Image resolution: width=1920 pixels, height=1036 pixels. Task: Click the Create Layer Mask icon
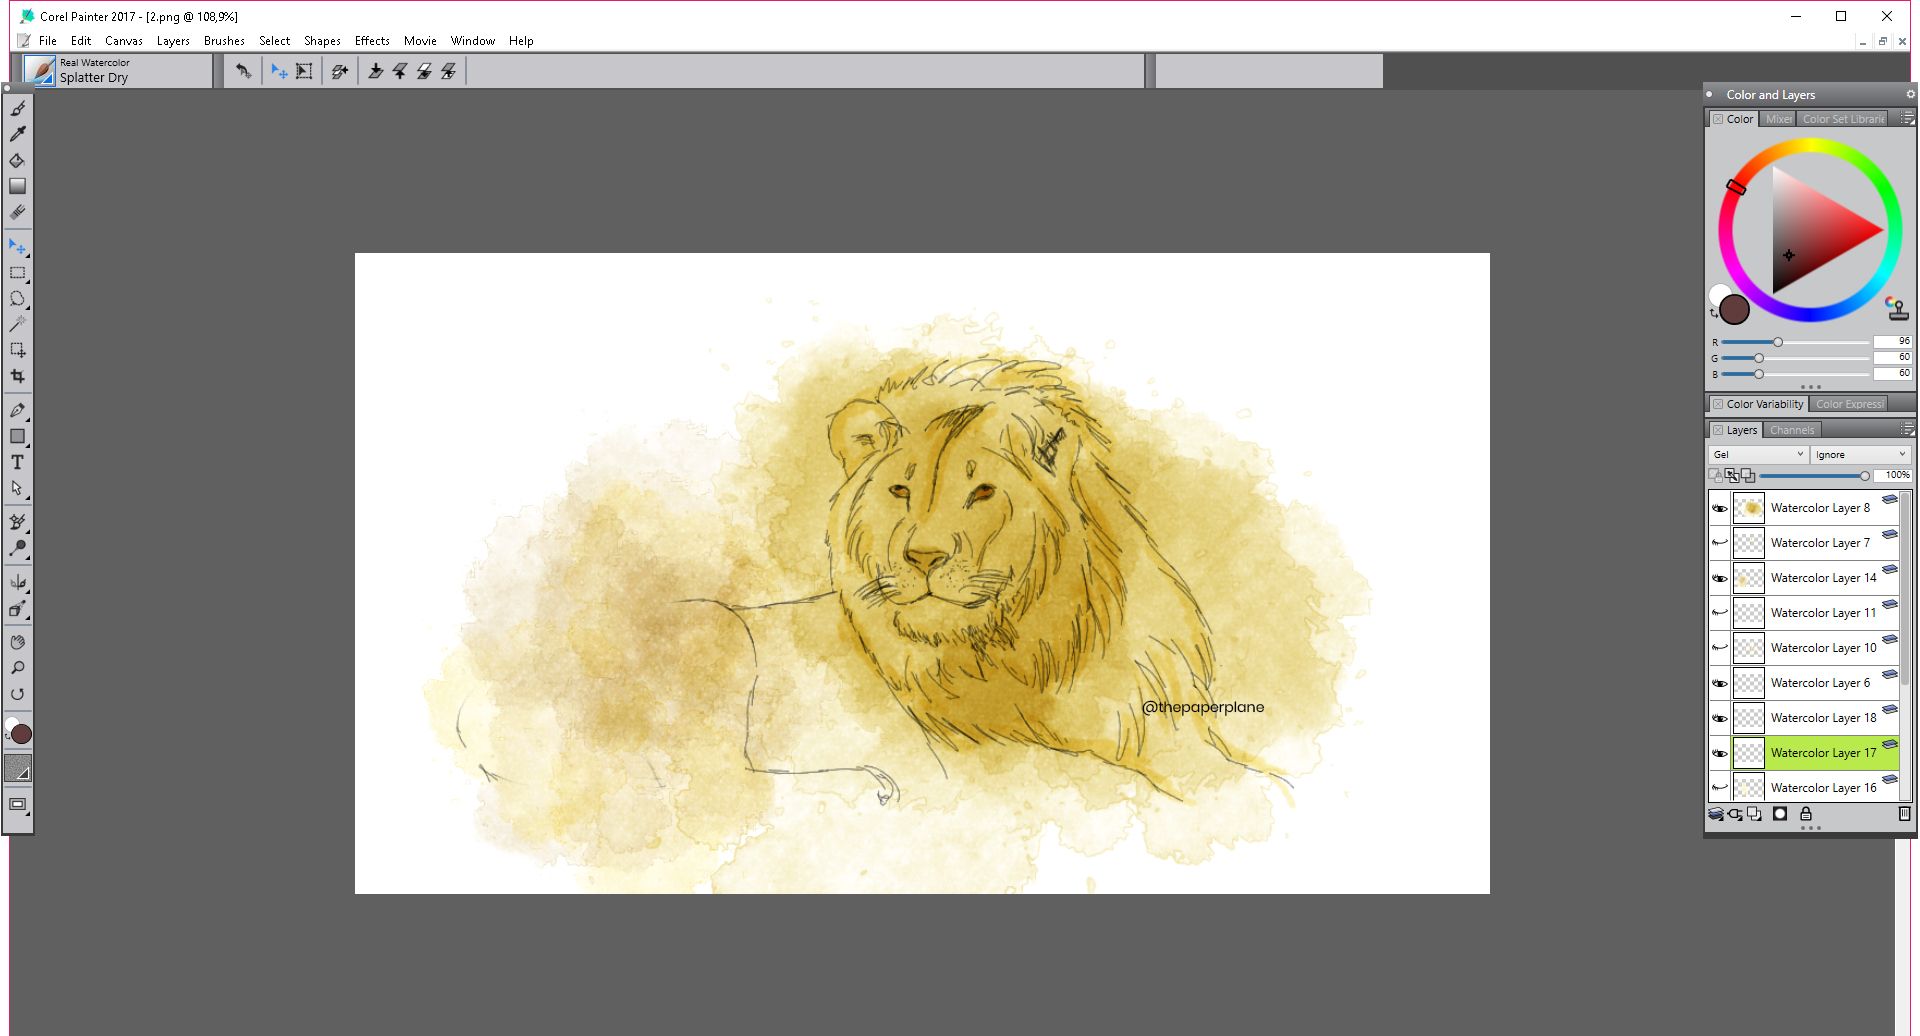click(x=1780, y=814)
